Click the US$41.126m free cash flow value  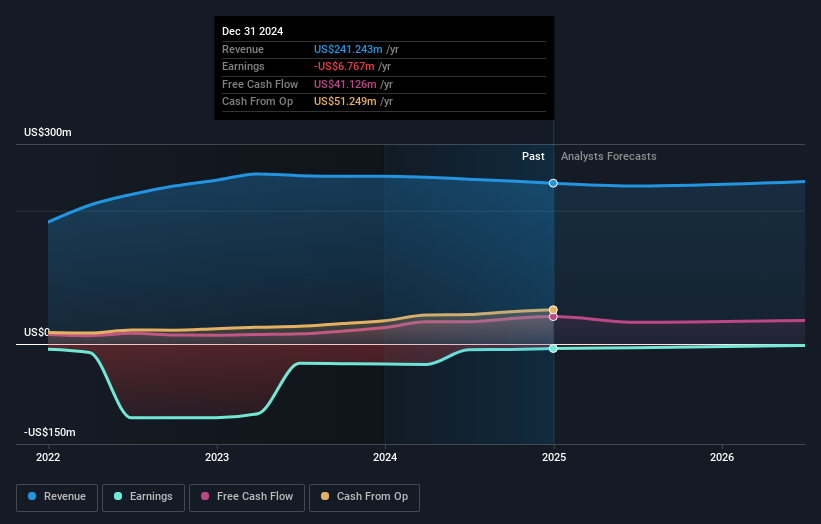(x=345, y=84)
